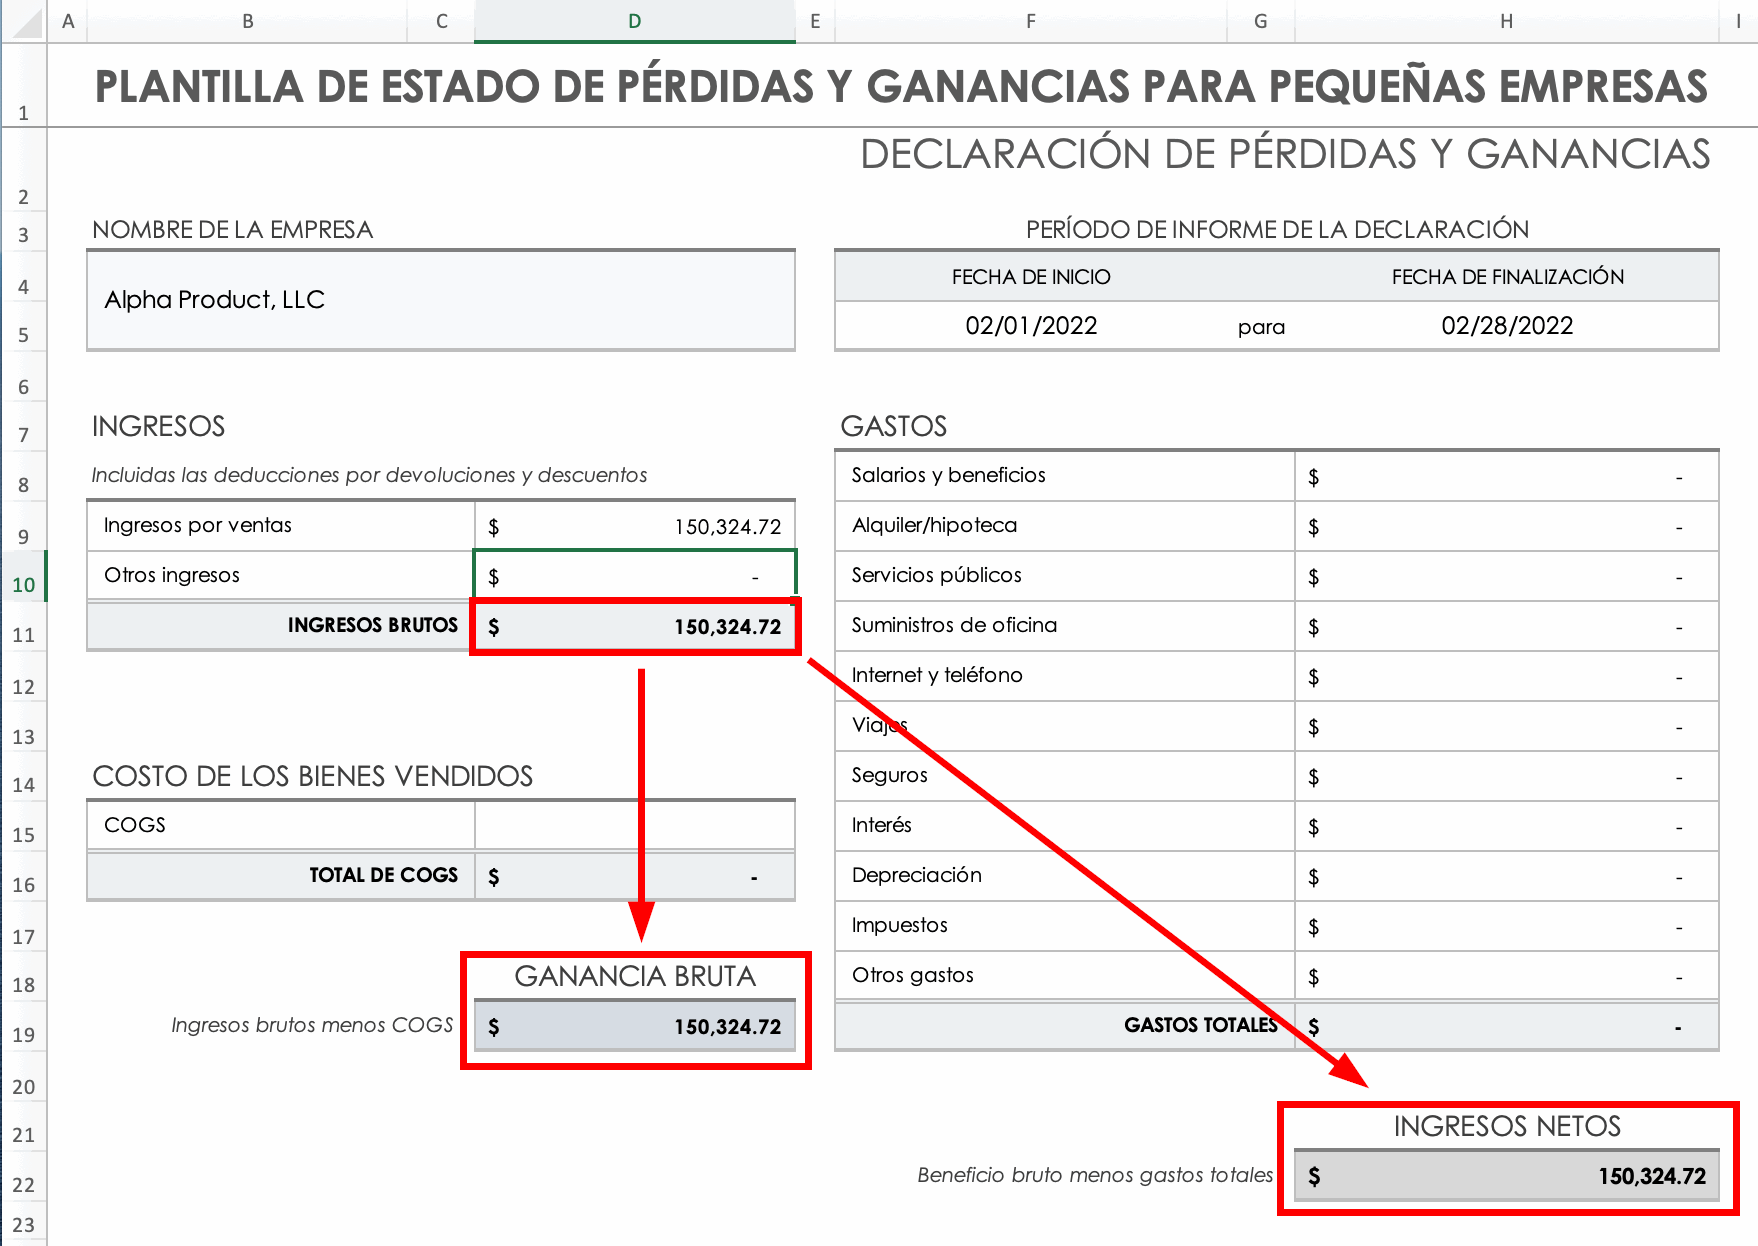Click Depreciación amount cell

[x=1507, y=876]
